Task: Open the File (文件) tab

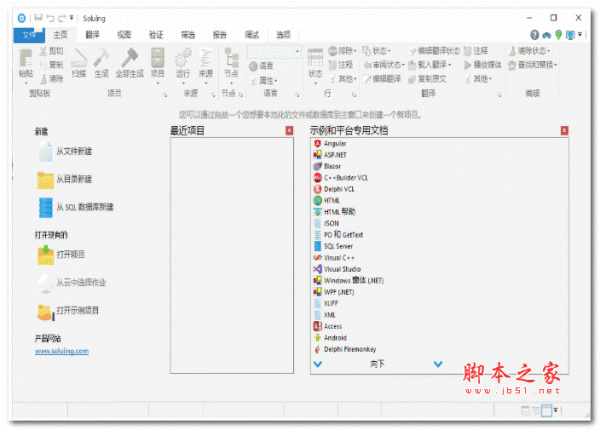Action: click(29, 35)
